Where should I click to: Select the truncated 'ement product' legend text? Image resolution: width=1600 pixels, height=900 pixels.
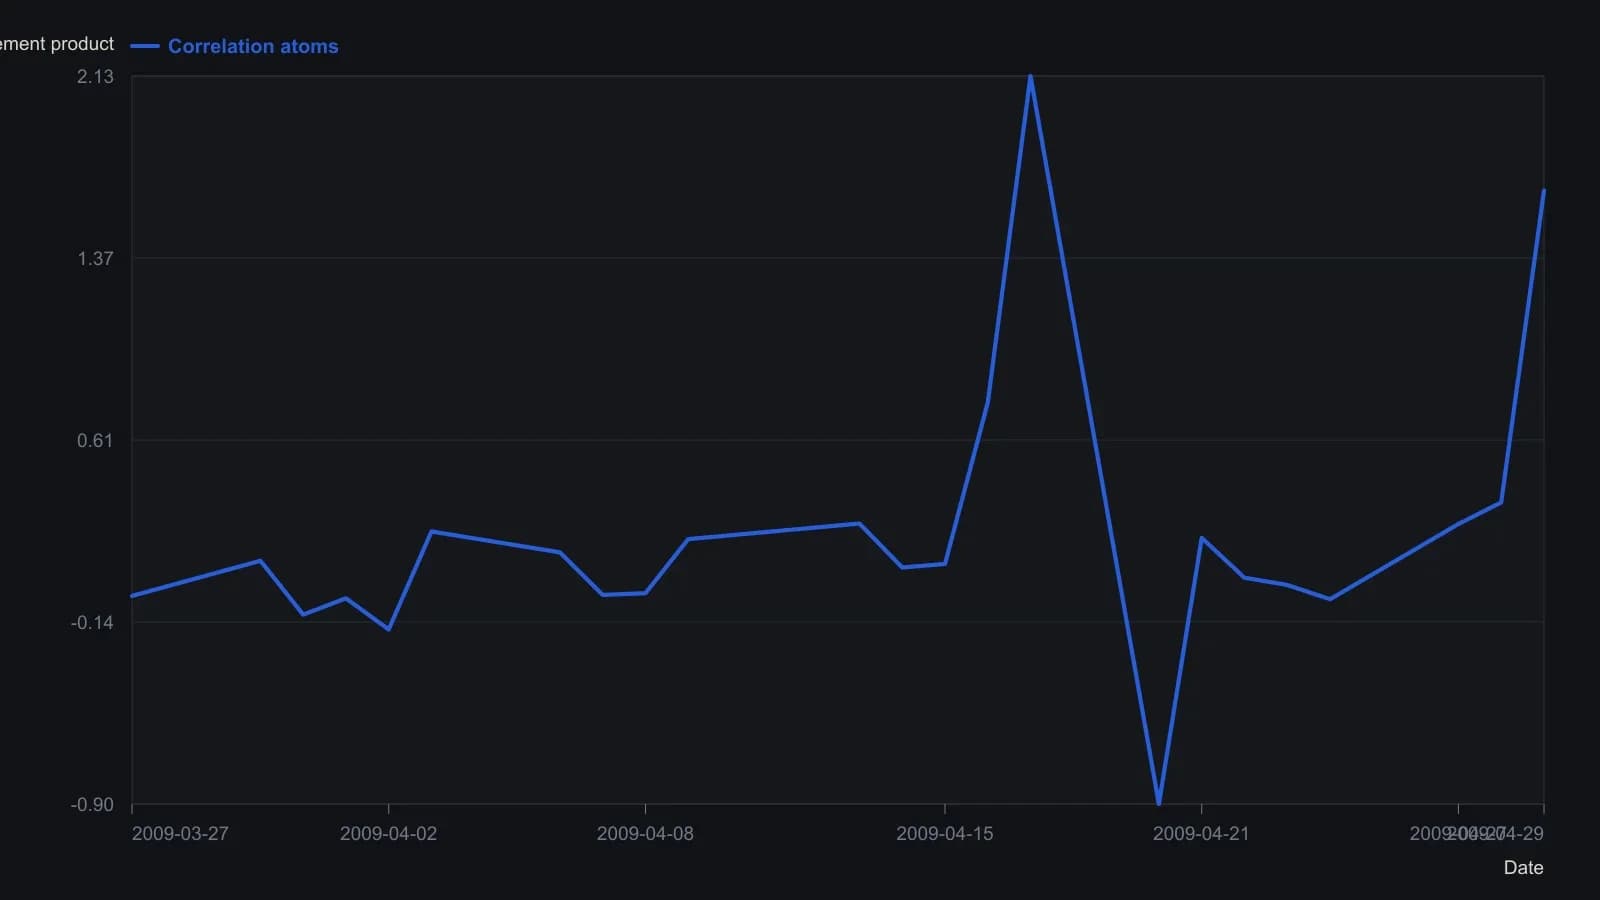[57, 44]
